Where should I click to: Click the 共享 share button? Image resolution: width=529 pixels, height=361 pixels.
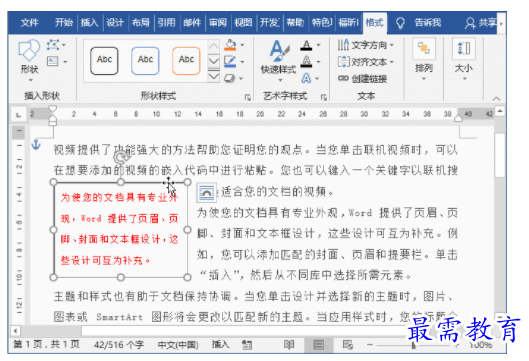point(481,23)
